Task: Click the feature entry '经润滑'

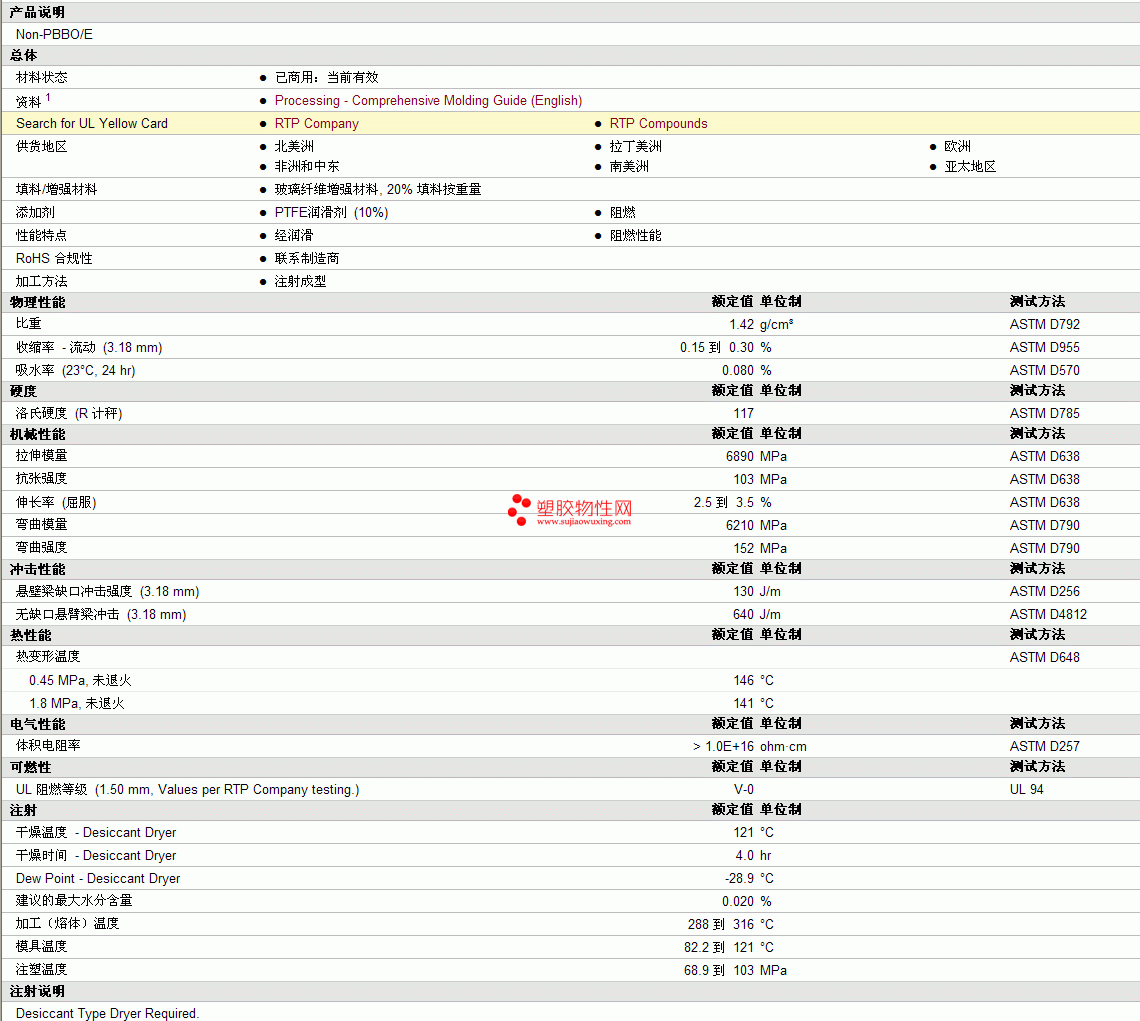Action: click(x=294, y=236)
